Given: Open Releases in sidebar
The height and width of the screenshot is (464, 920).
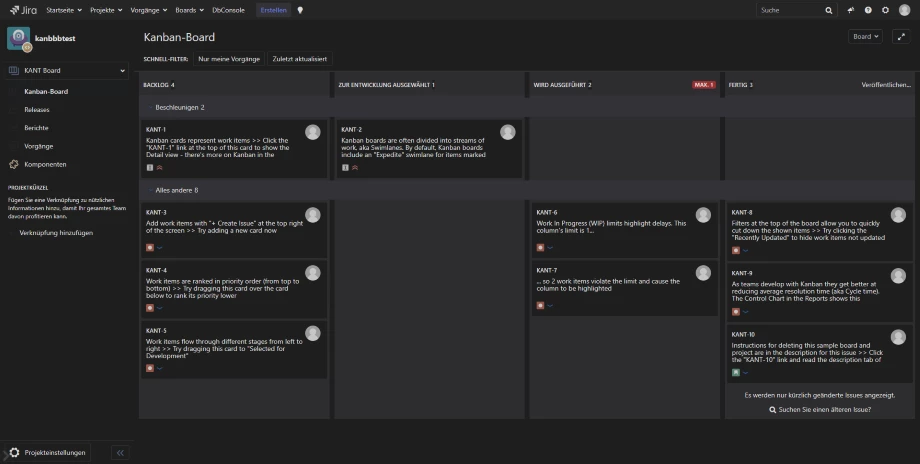Looking at the screenshot, I should click(x=37, y=110).
